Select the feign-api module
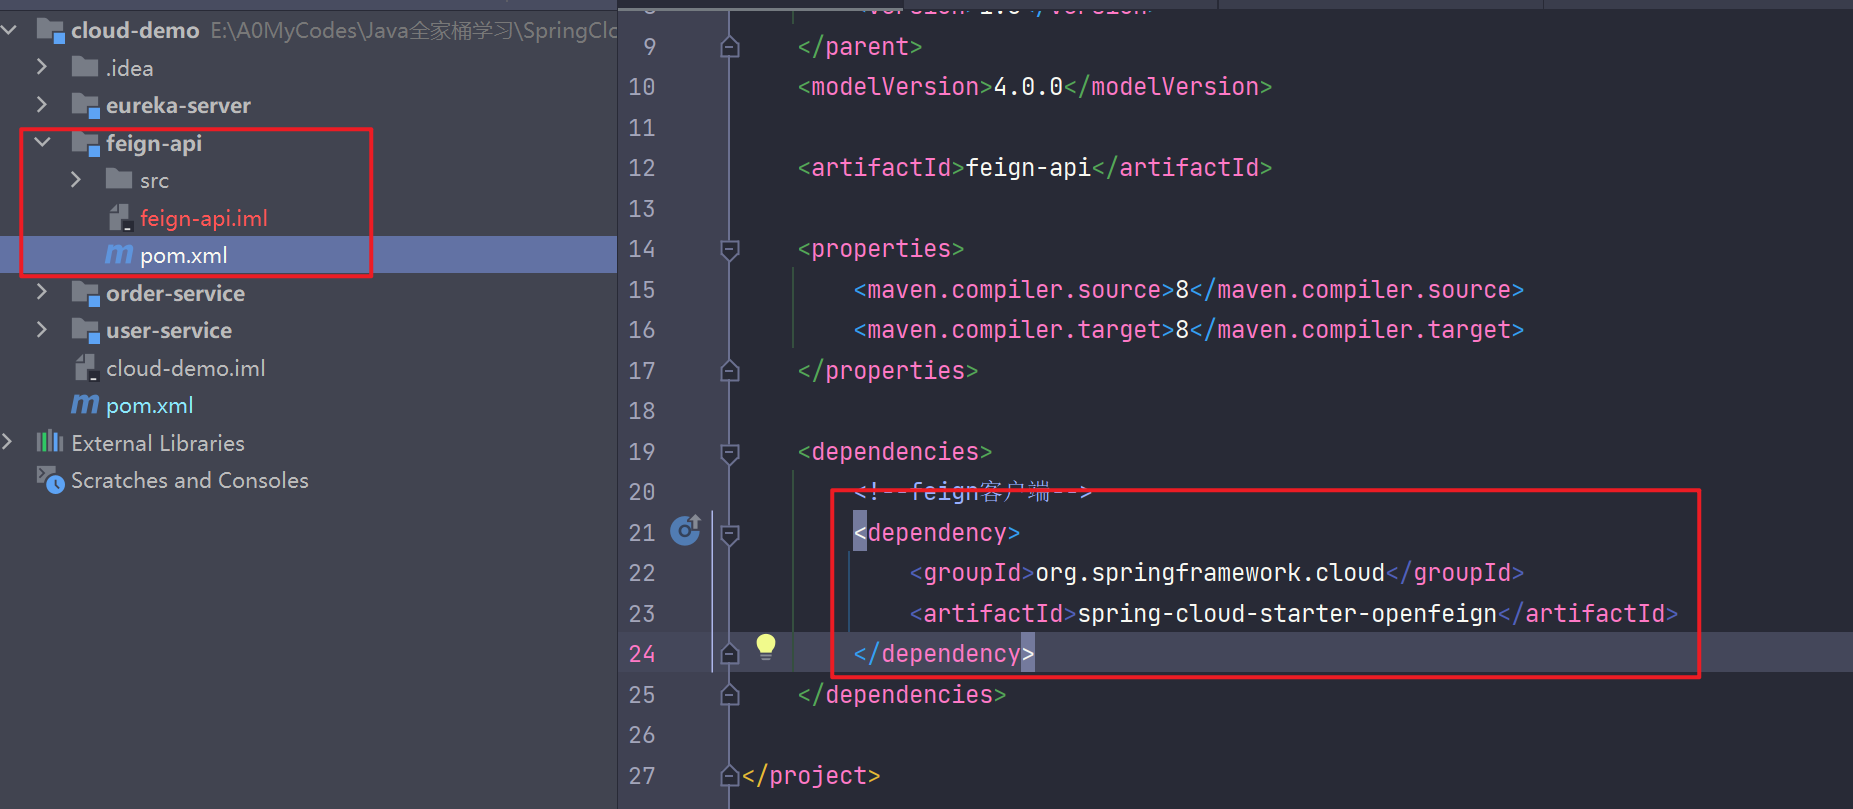This screenshot has width=1853, height=809. [308, 143]
